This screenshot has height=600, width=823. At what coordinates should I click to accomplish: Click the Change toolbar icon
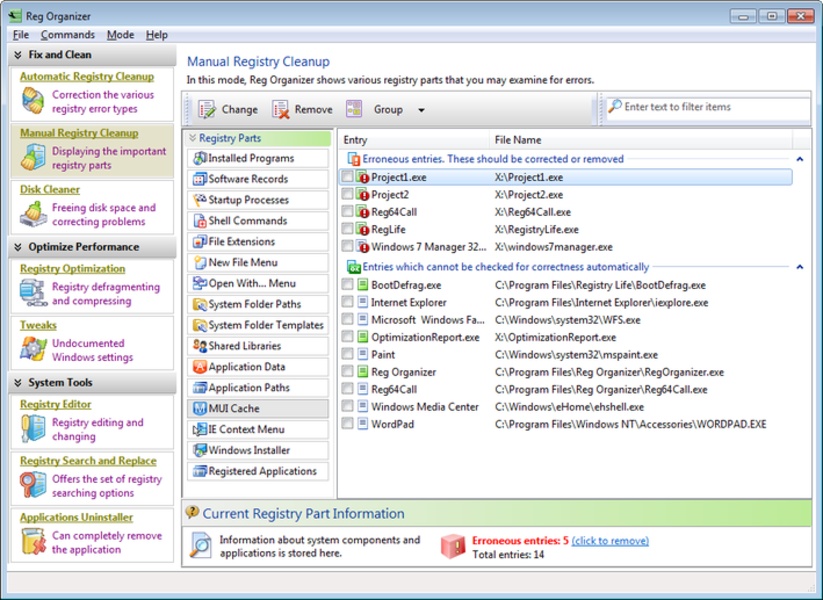(207, 109)
